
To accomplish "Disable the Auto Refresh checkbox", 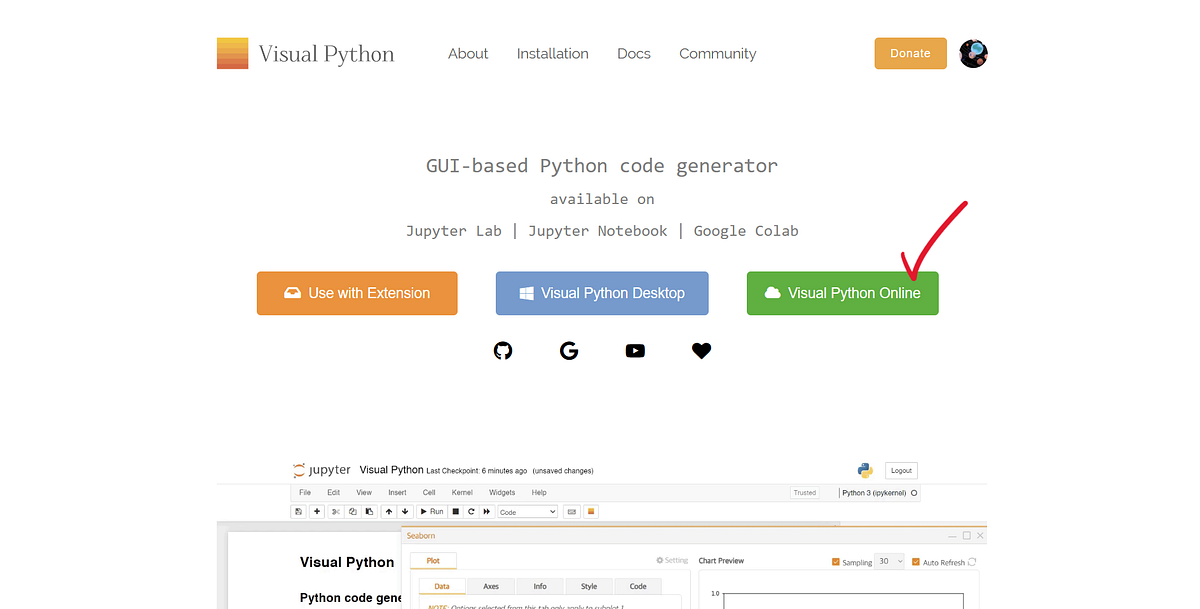I will tap(915, 562).
